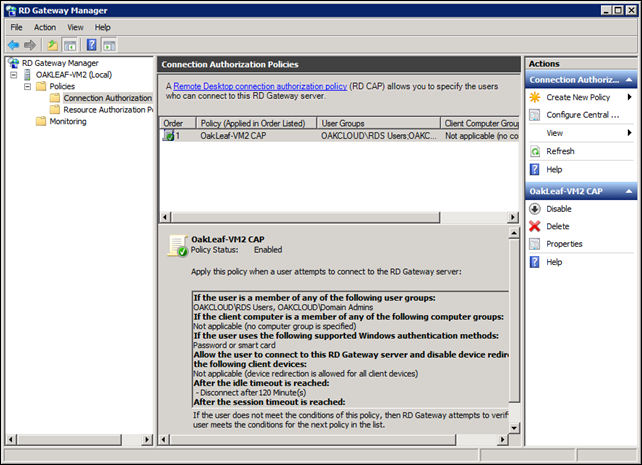Open the Action menu
This screenshot has height=465, width=642.
point(45,27)
